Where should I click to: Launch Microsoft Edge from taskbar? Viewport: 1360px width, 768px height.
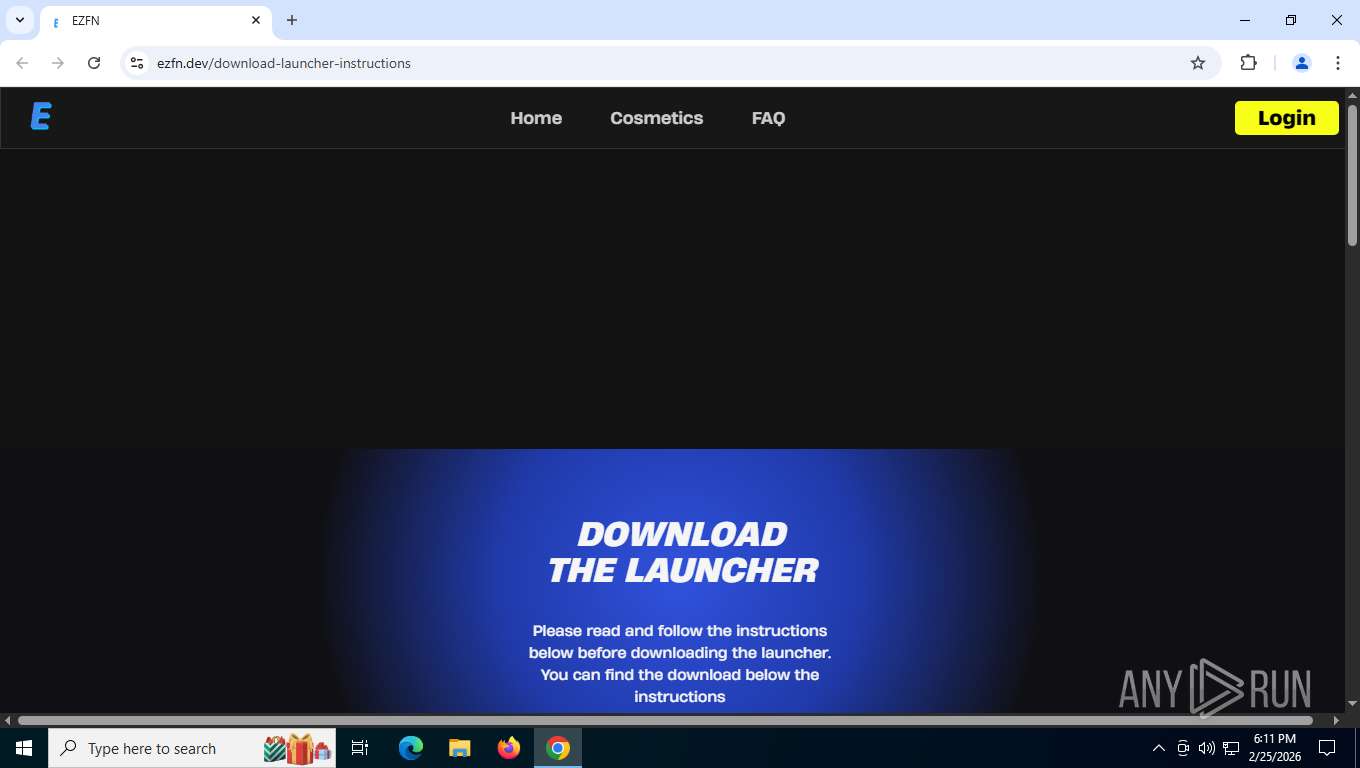(411, 748)
